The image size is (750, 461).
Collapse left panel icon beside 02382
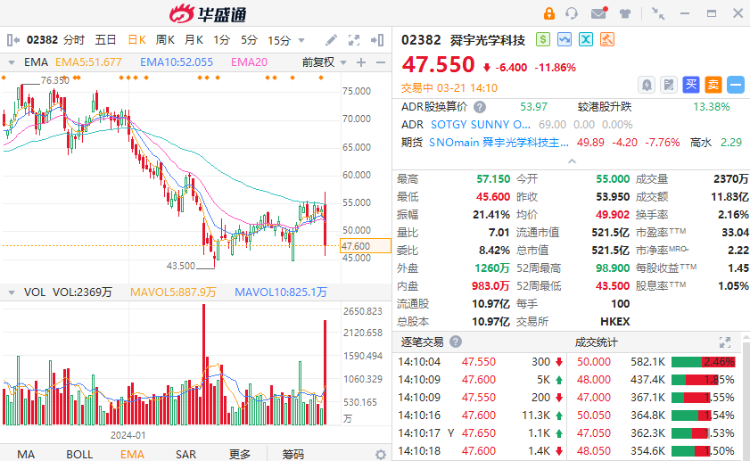click(x=13, y=40)
